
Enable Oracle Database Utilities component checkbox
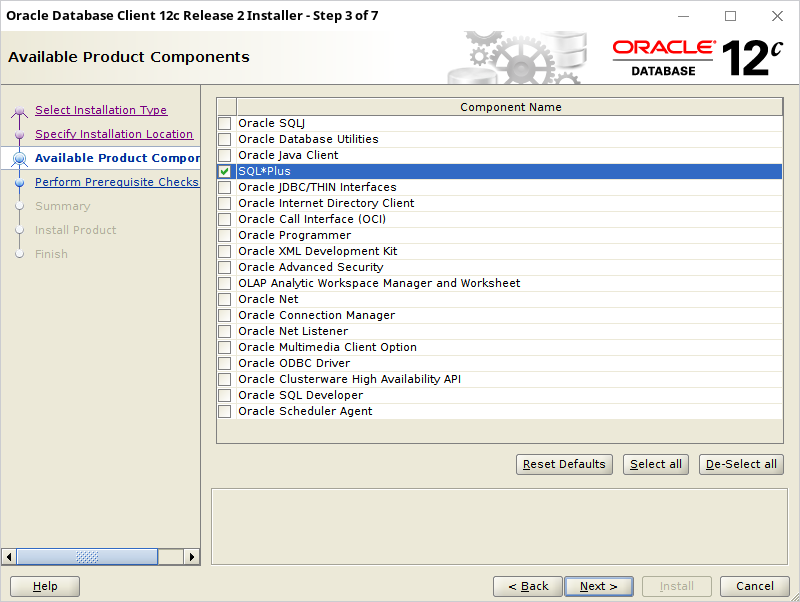[224, 139]
